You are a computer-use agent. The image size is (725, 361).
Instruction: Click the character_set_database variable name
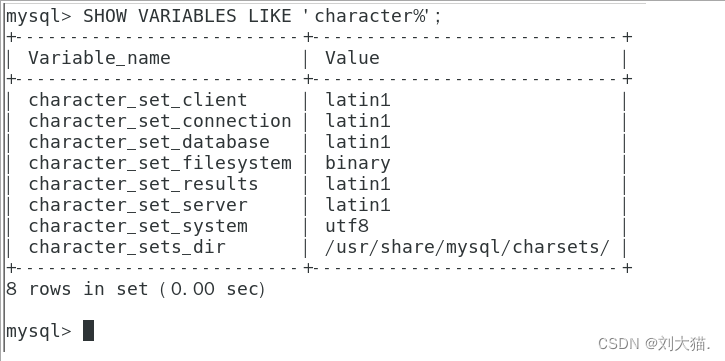pyautogui.click(x=149, y=142)
